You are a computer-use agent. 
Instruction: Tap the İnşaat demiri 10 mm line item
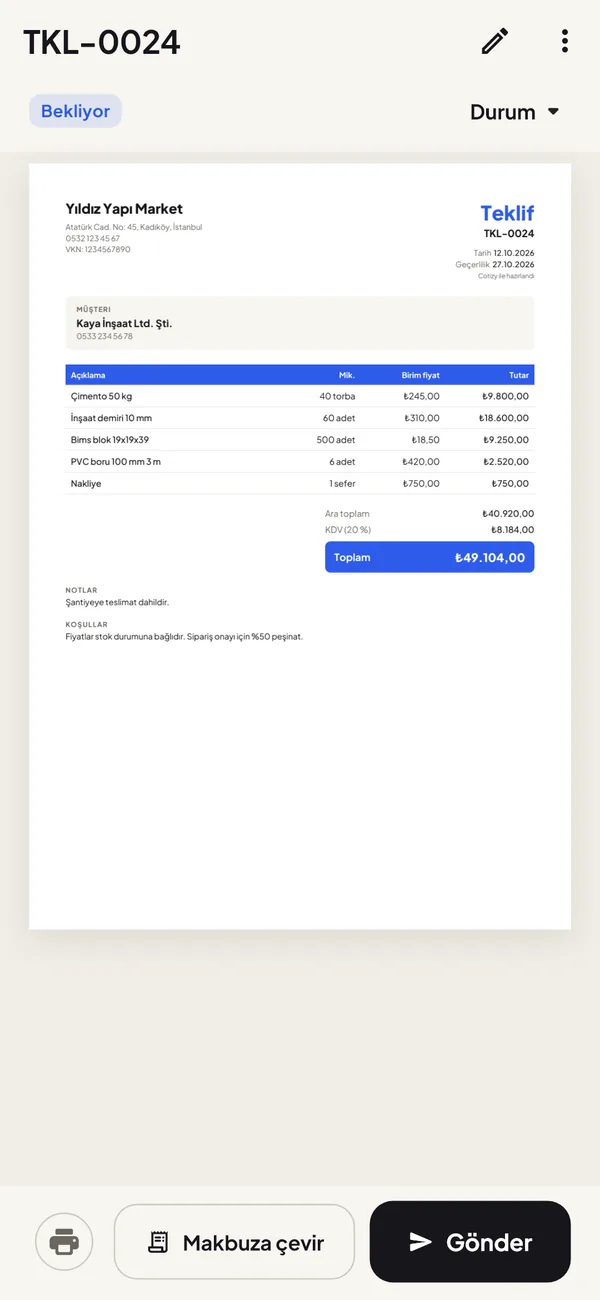point(111,418)
